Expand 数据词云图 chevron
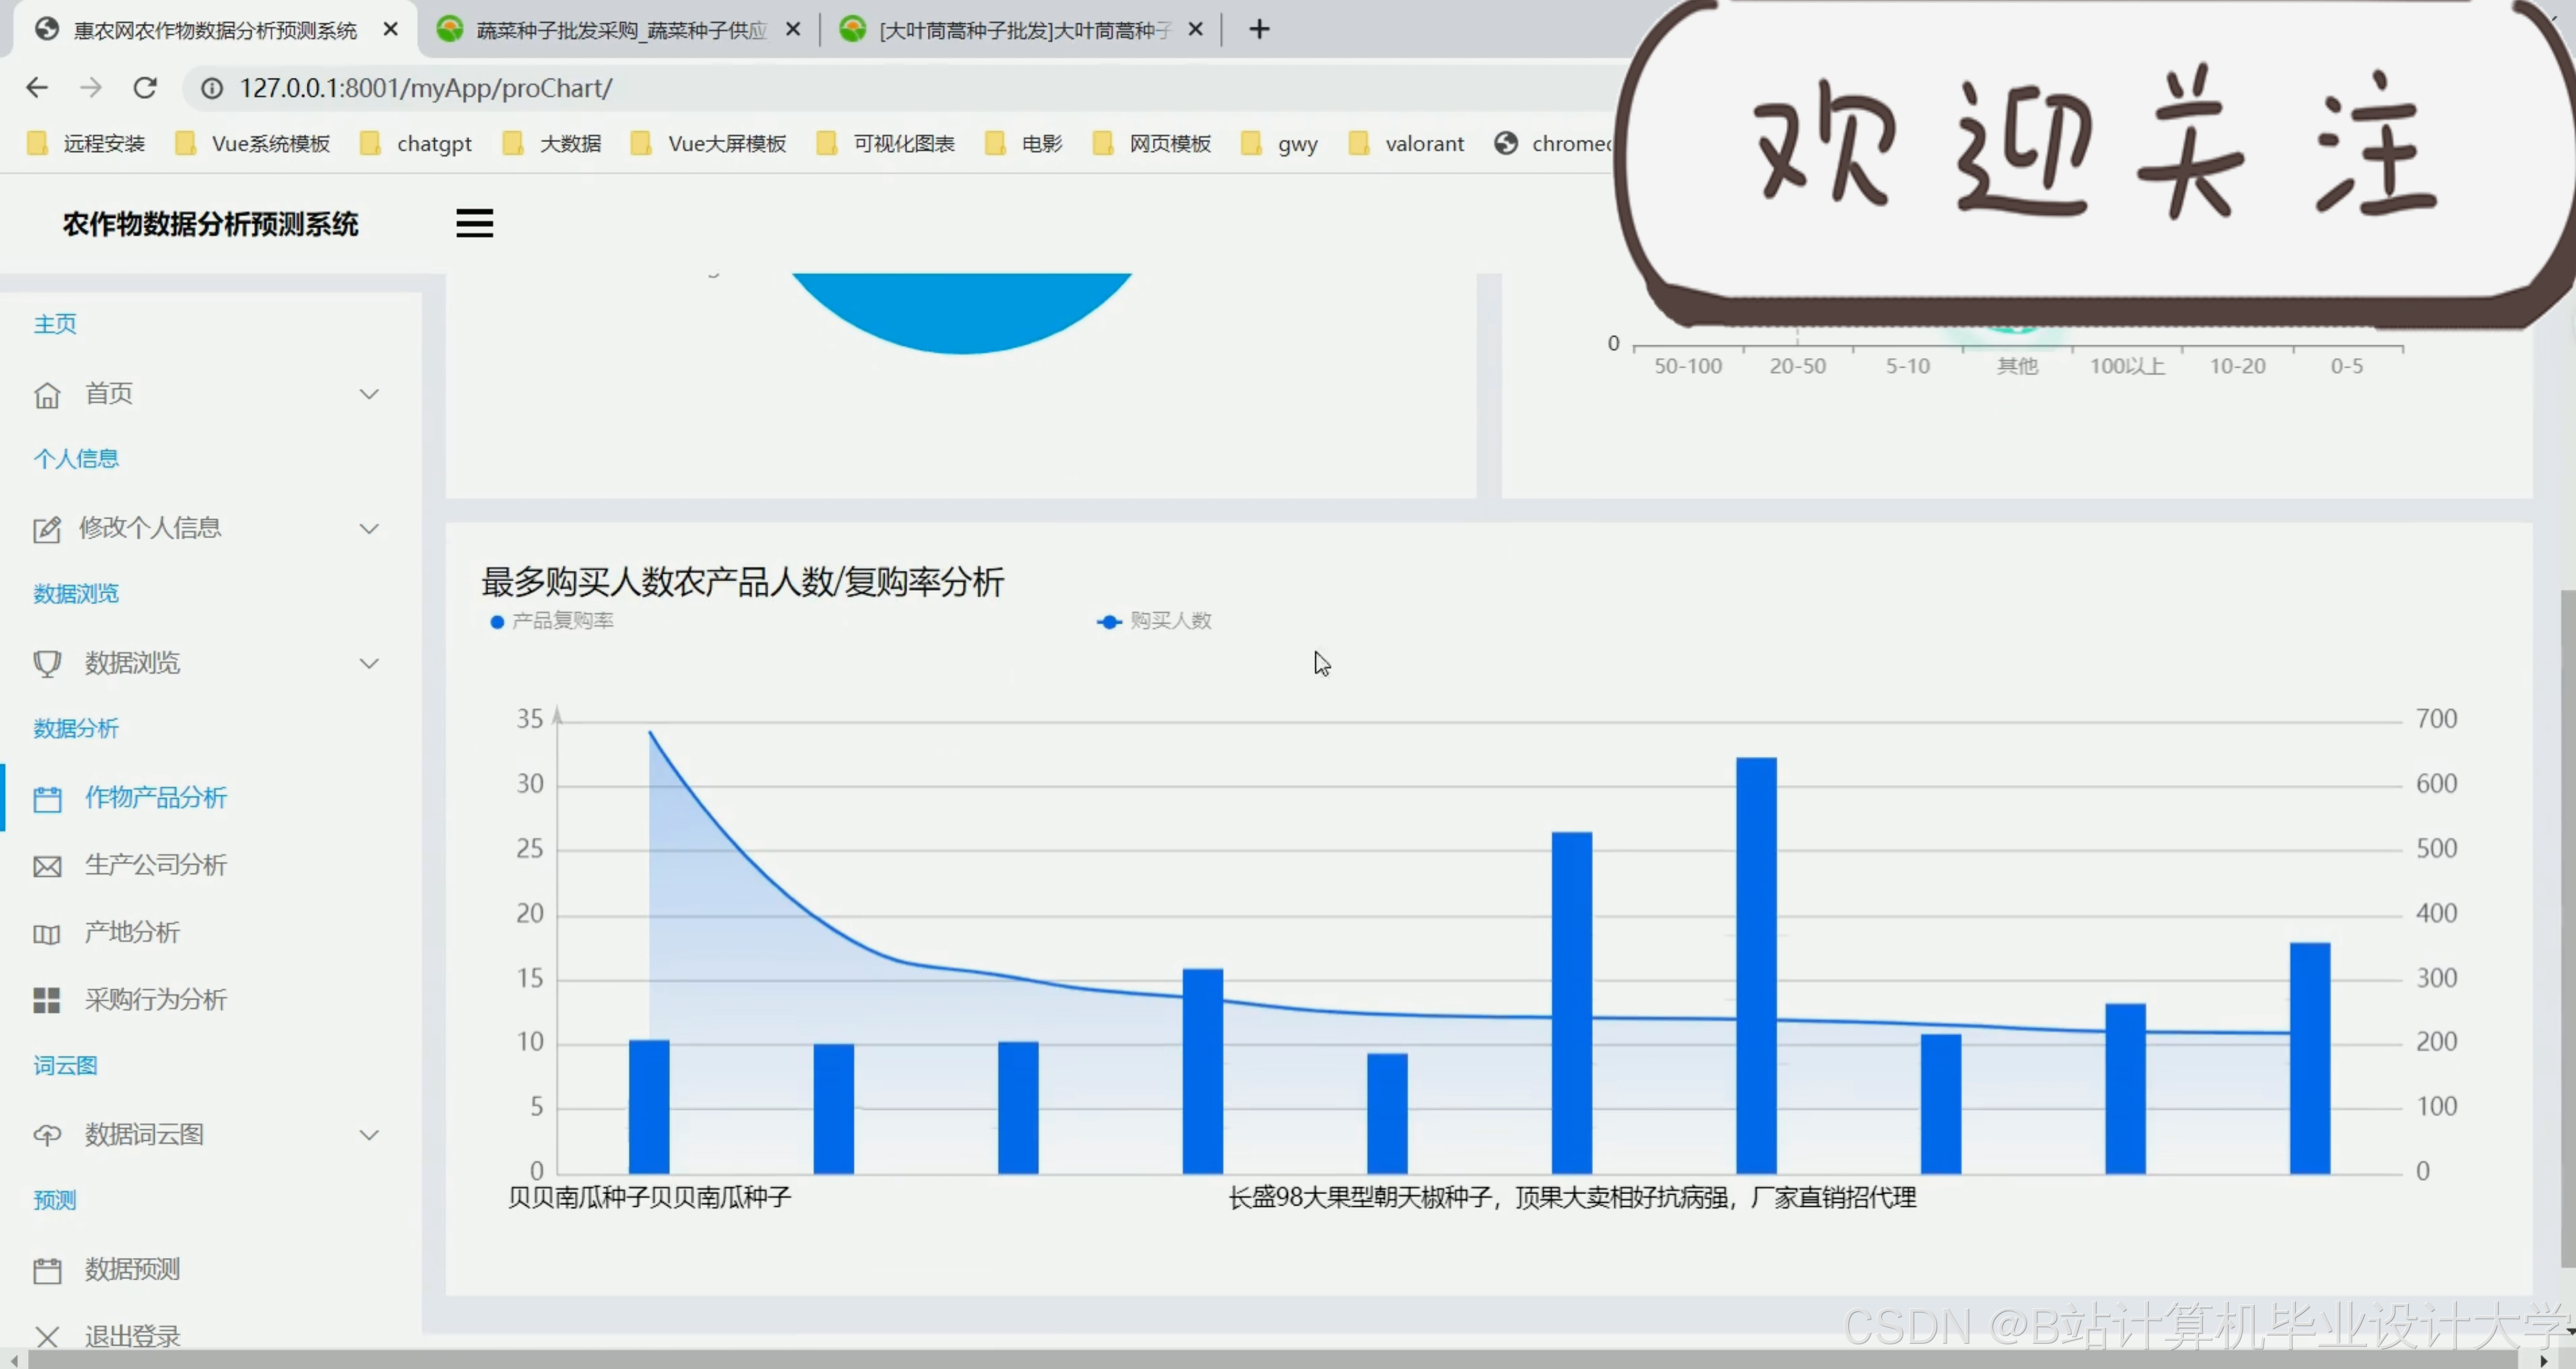The image size is (2576, 1369). click(x=369, y=1135)
